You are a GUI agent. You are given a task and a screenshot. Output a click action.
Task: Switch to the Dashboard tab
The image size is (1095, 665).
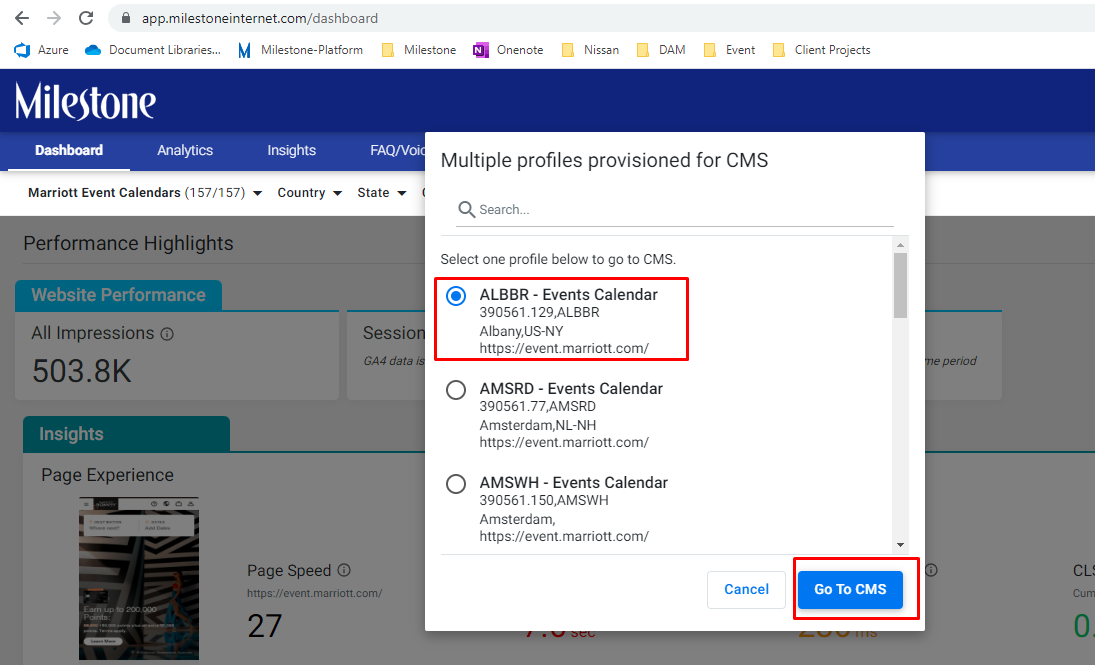69,150
